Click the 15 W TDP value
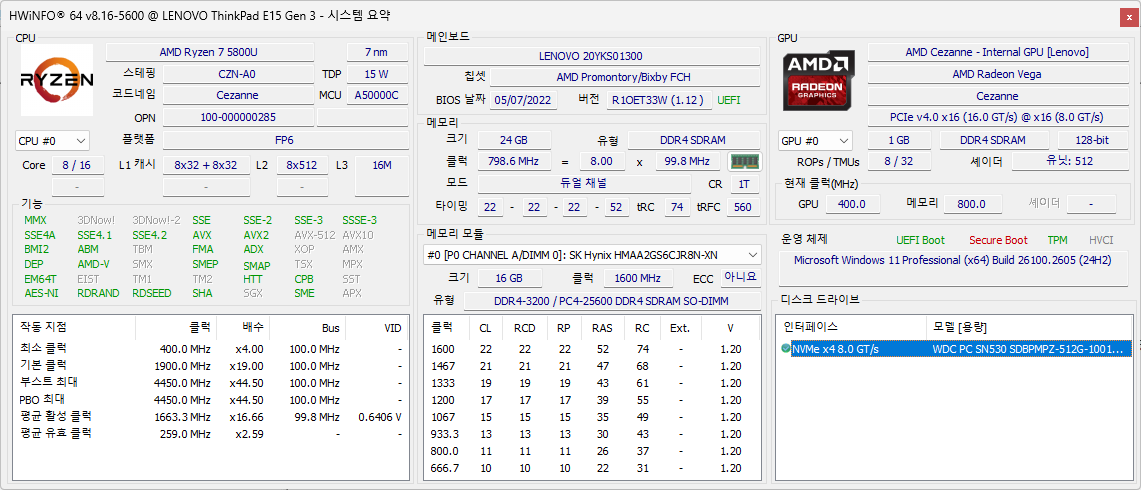1141x490 pixels. point(377,74)
